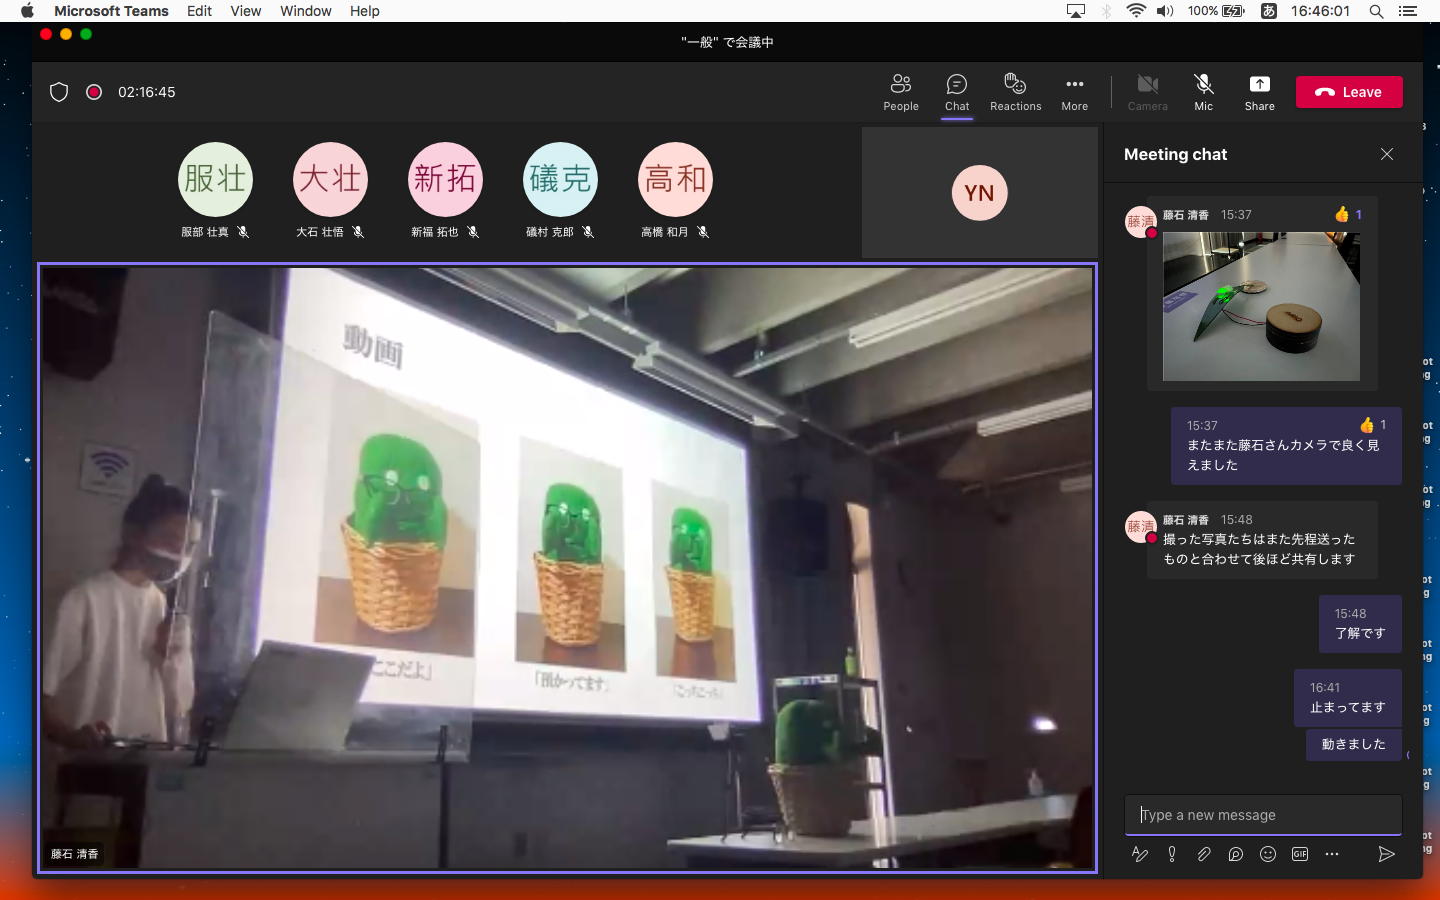The height and width of the screenshot is (900, 1440).
Task: Click the muted mic icon beside 高橋 和月
Action: [x=703, y=232]
